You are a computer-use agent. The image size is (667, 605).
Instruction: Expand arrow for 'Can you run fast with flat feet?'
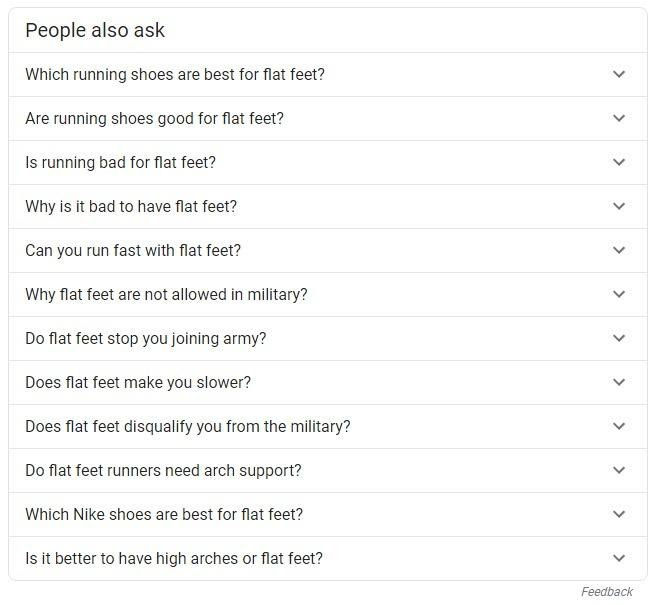click(619, 250)
